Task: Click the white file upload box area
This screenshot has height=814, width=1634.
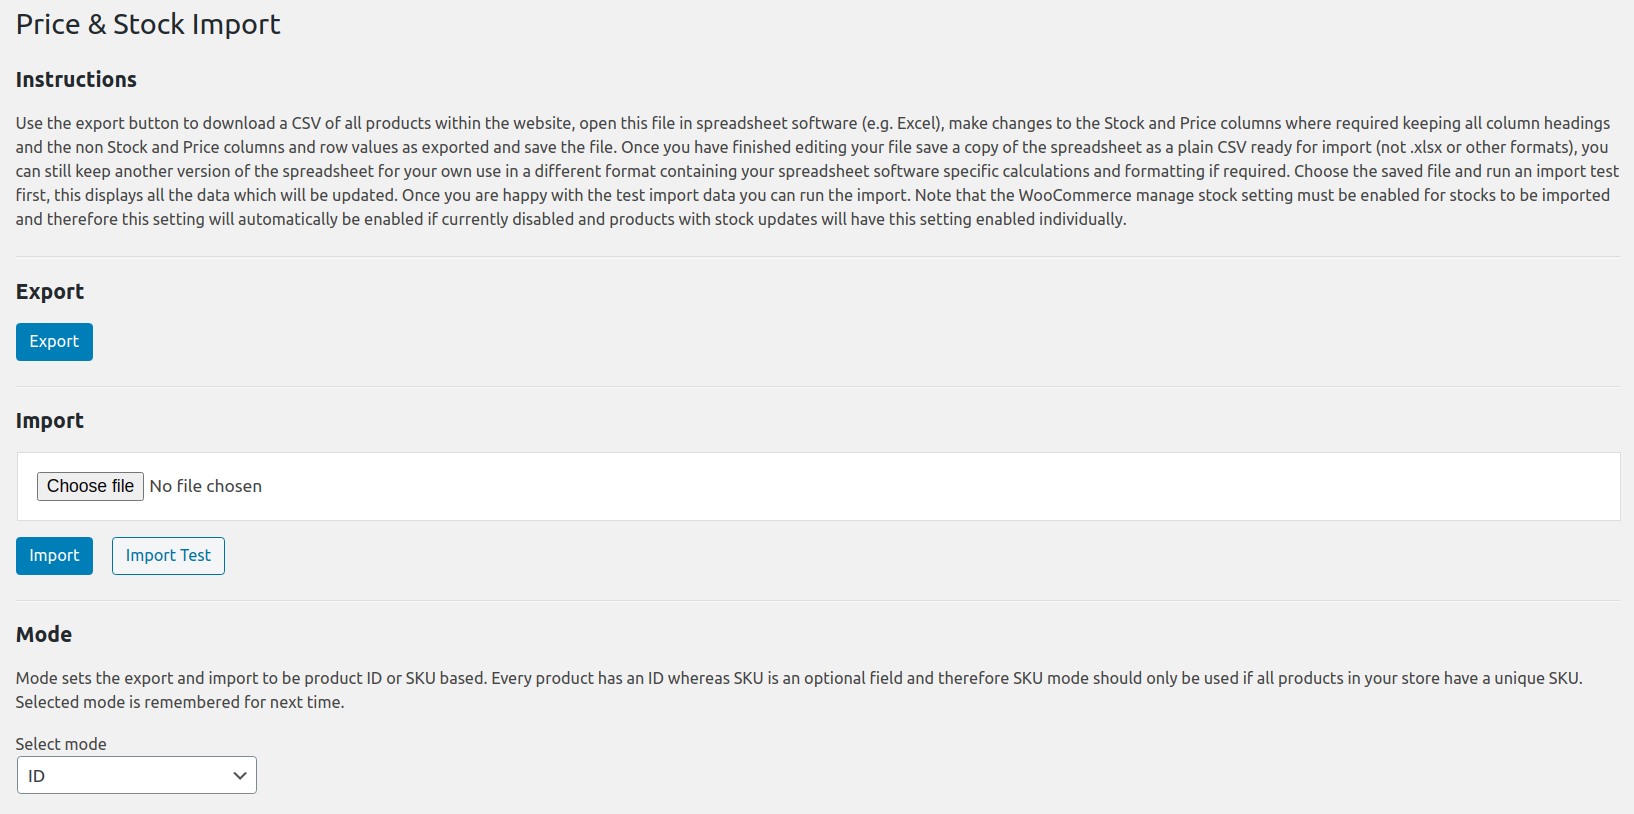Action: point(900,487)
